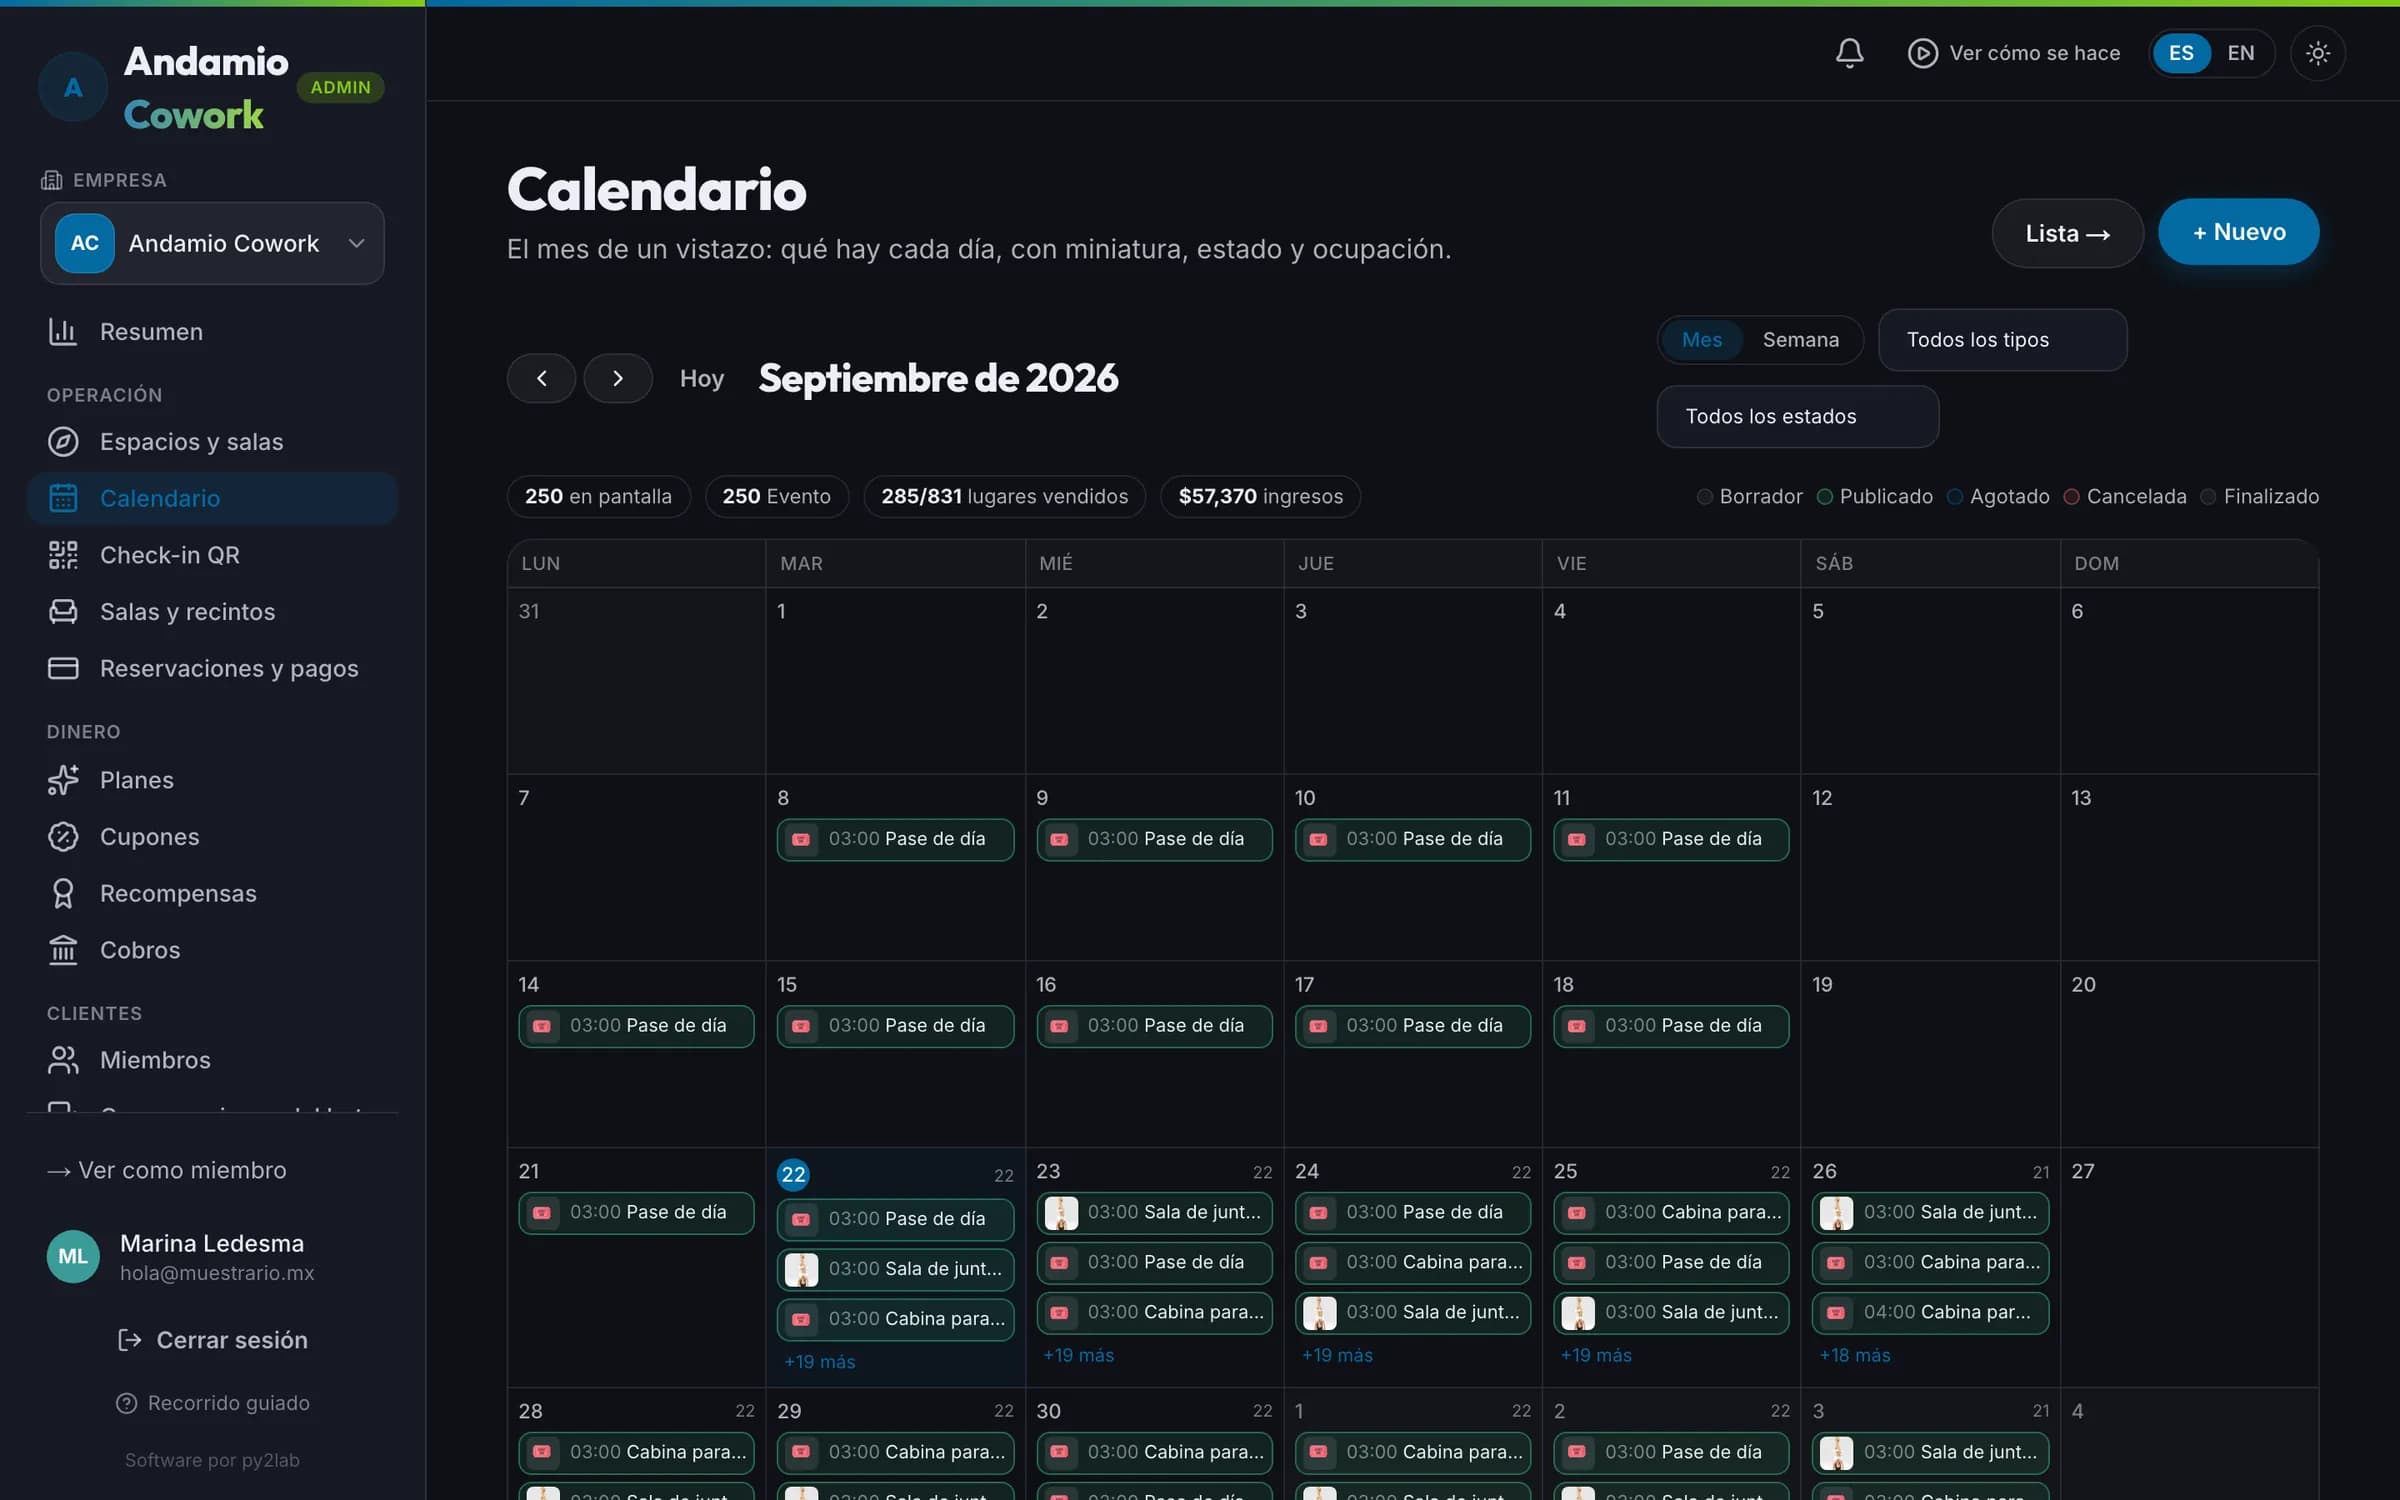
Task: Click the Hoy button
Action: click(x=701, y=378)
